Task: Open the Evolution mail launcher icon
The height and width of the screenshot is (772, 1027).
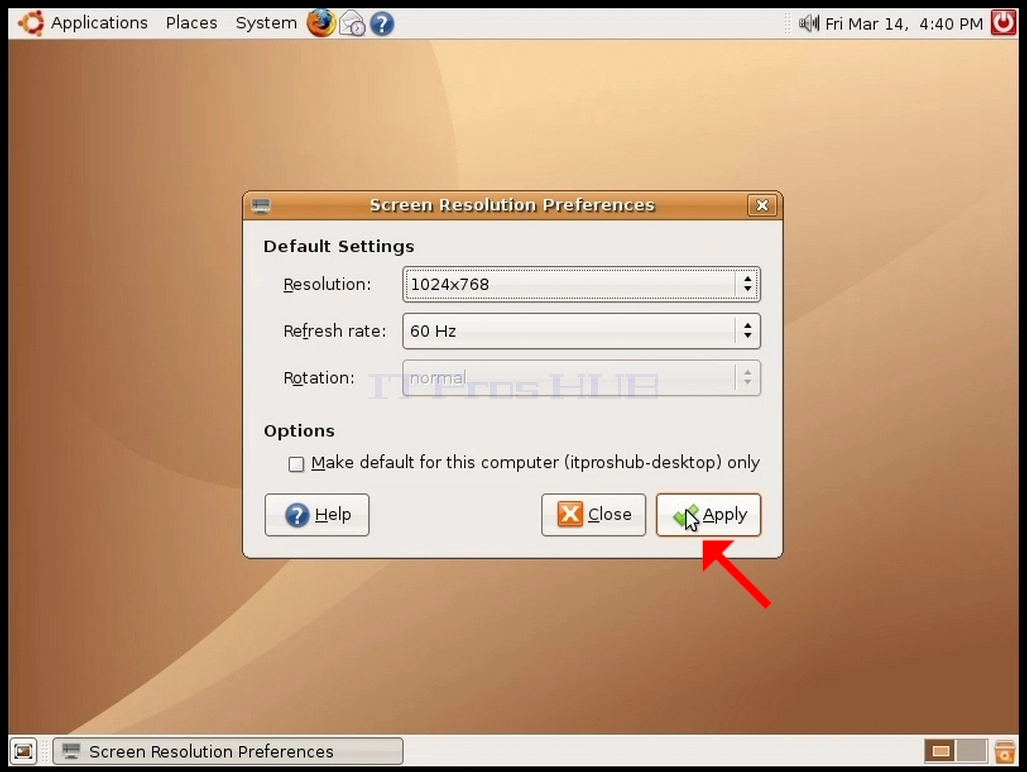Action: [x=352, y=24]
